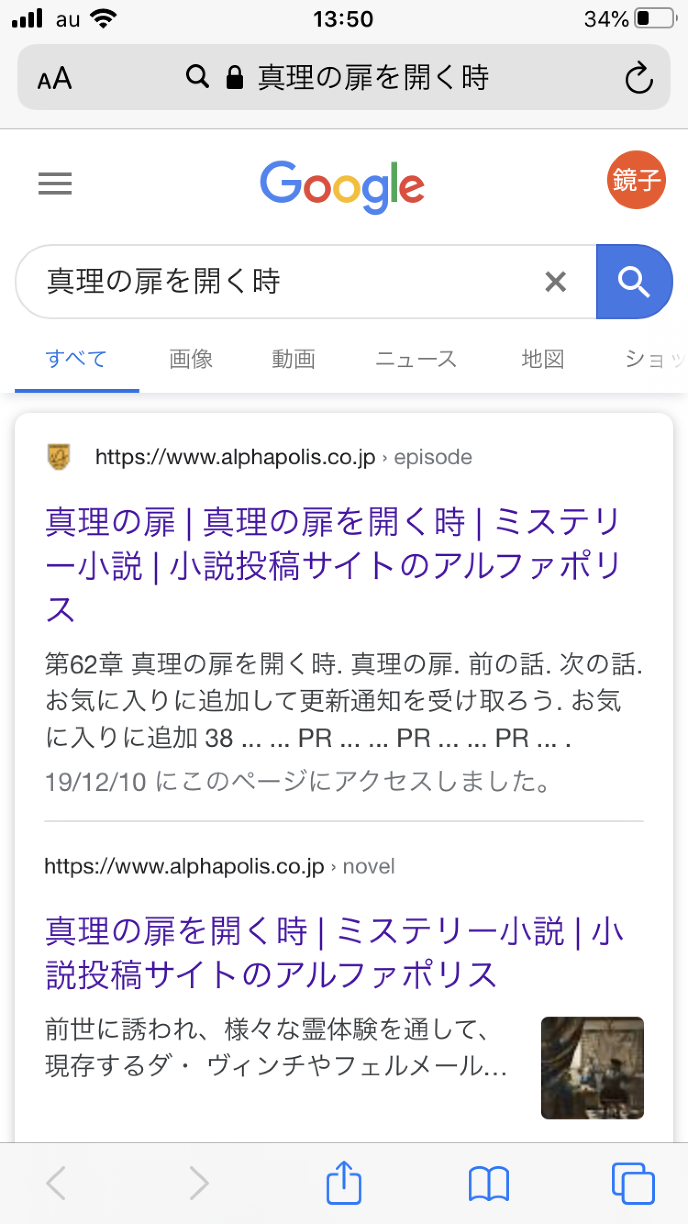Reload the page with refresh icon
This screenshot has width=688, height=1224.
pos(638,78)
